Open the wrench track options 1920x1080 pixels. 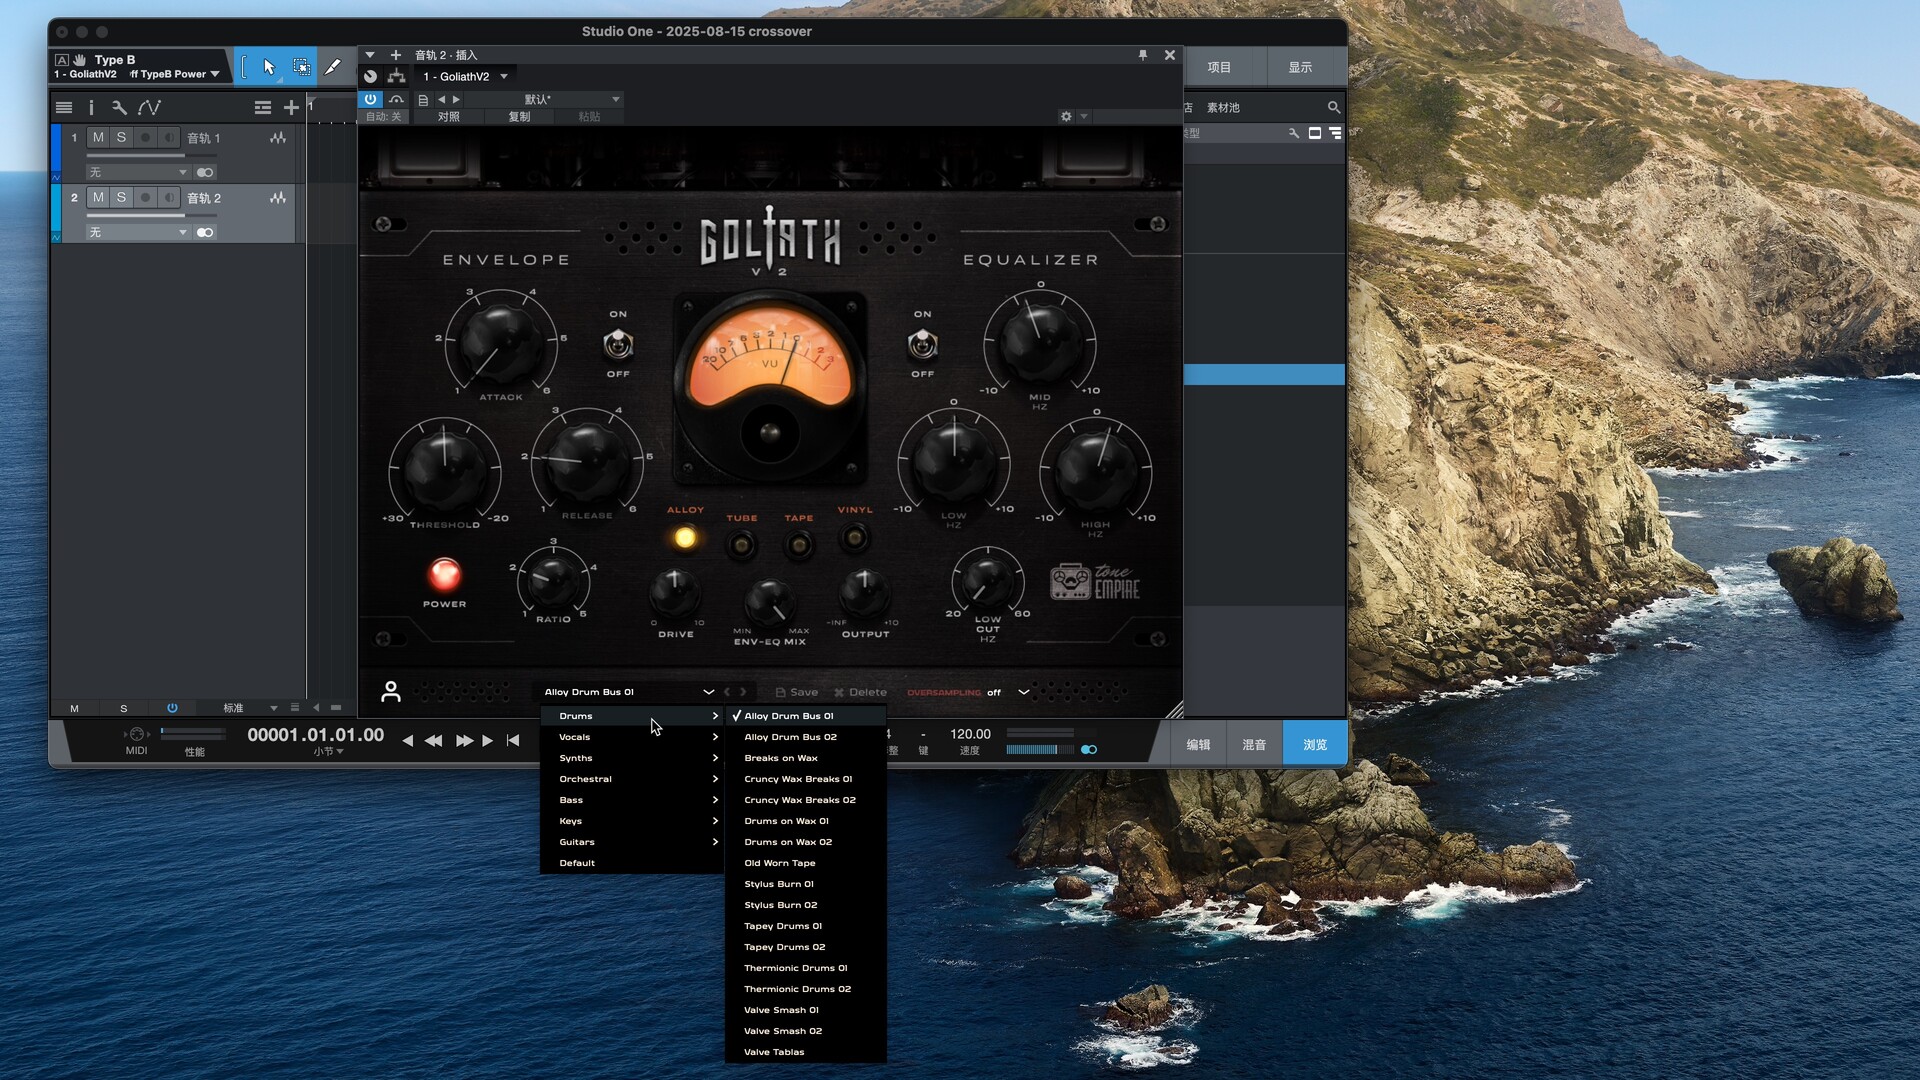119,107
